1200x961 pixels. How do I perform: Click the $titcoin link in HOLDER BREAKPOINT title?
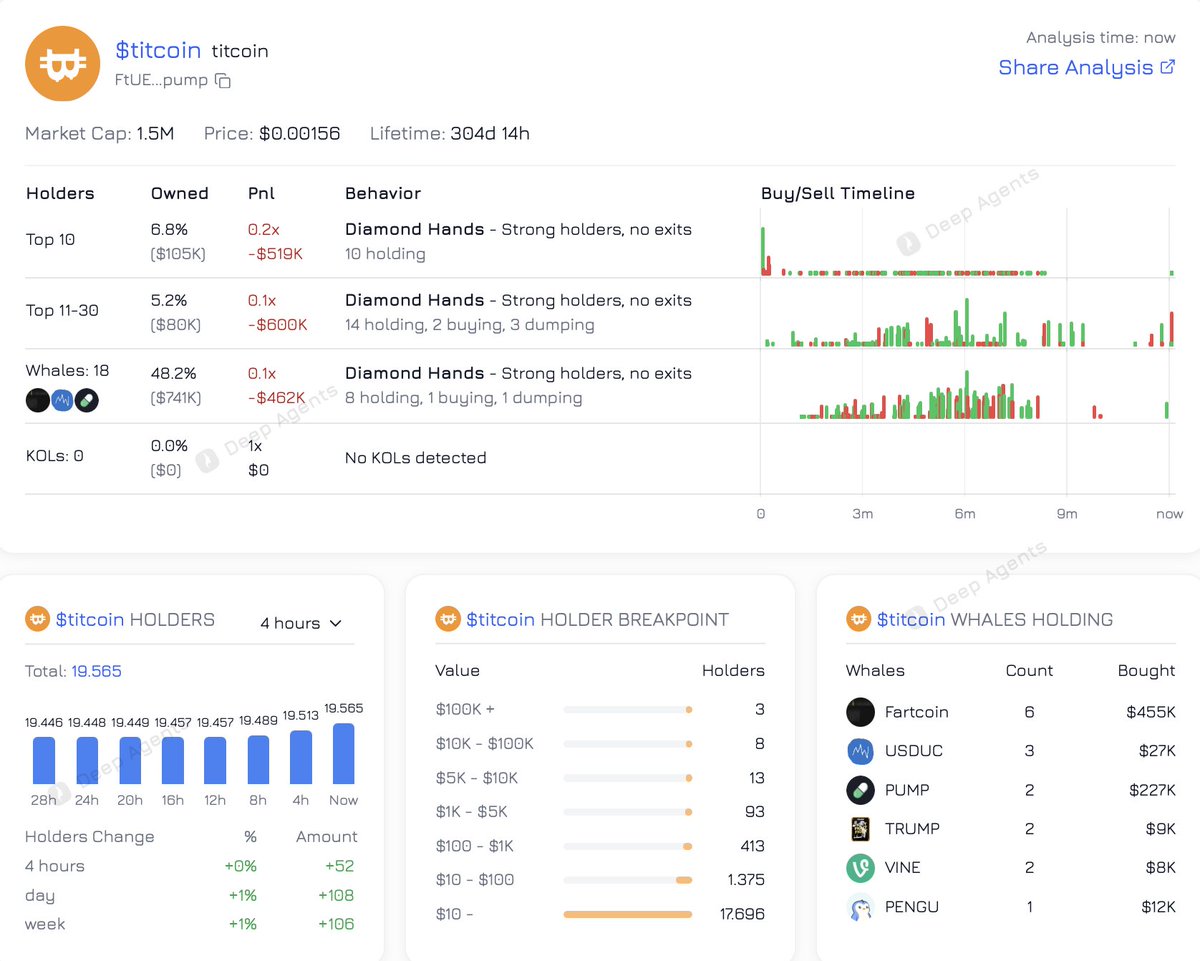501,619
